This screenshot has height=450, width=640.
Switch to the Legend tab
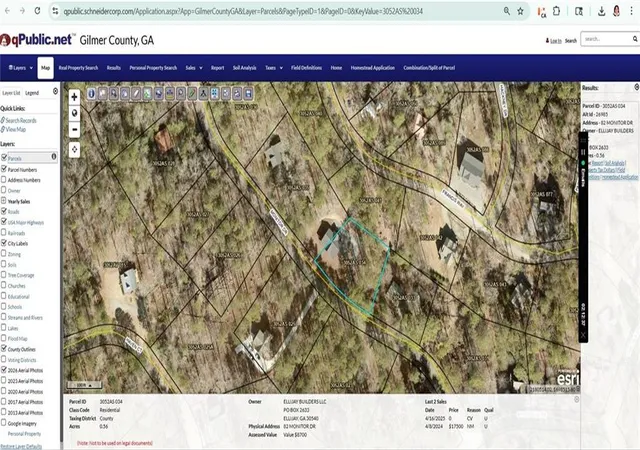[32, 93]
